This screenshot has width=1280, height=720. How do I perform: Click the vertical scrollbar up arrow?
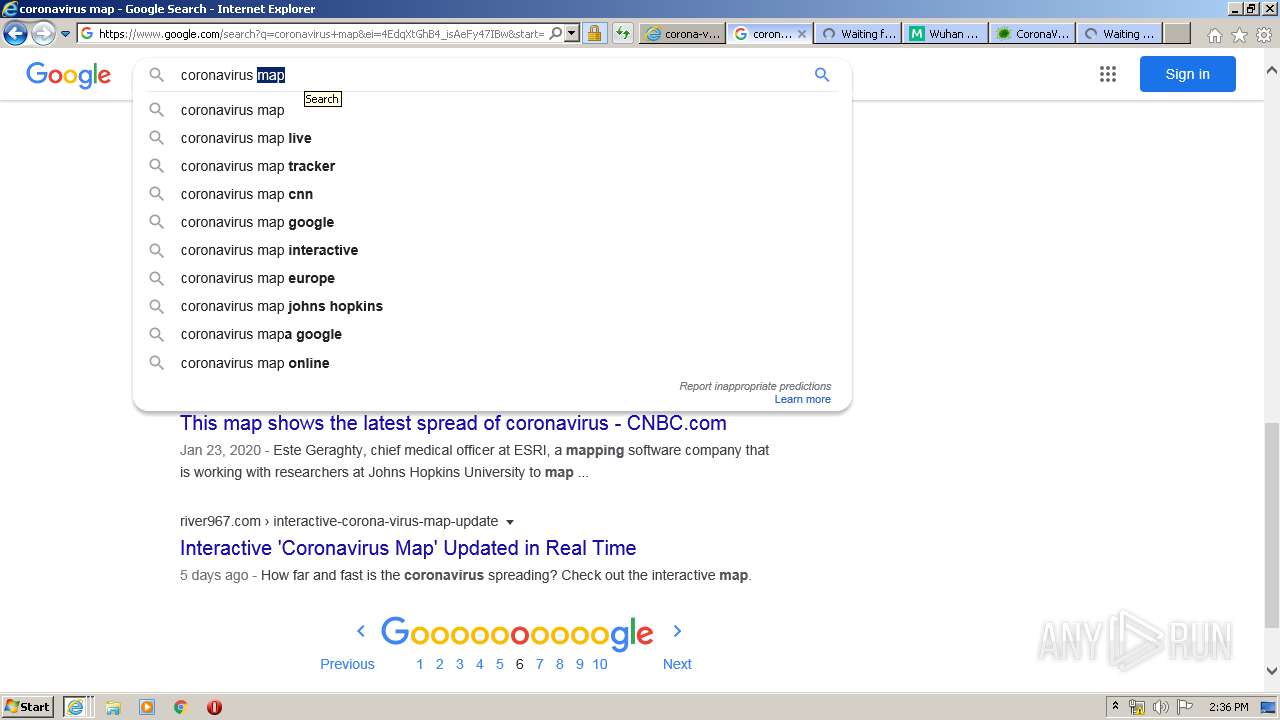click(1272, 71)
